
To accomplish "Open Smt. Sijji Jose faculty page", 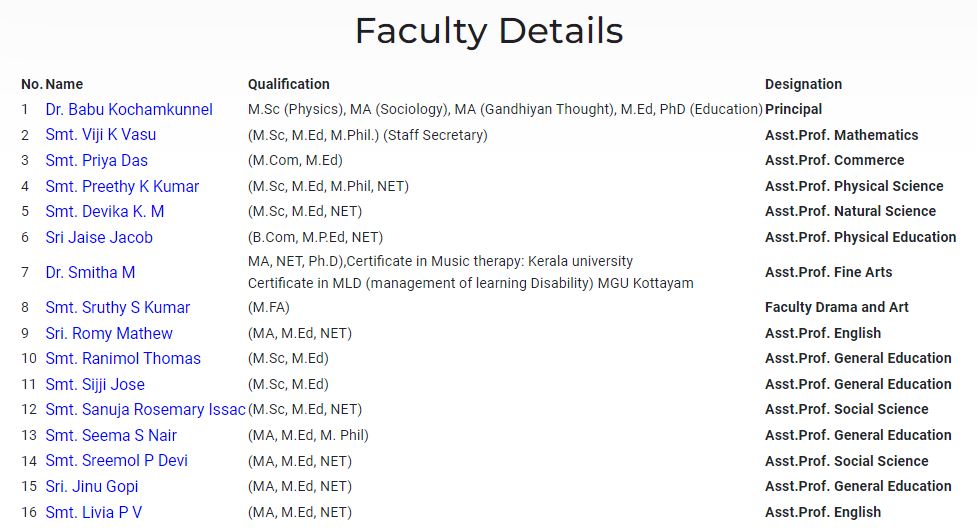I will pos(95,384).
